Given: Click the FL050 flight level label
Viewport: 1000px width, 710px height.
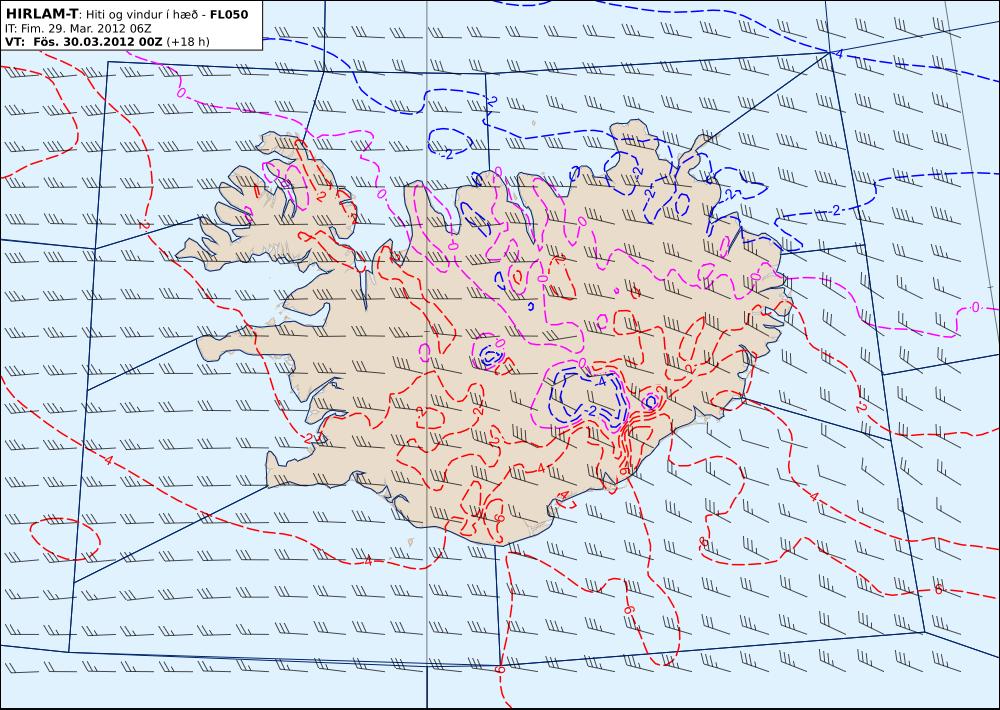Looking at the screenshot, I should point(228,14).
